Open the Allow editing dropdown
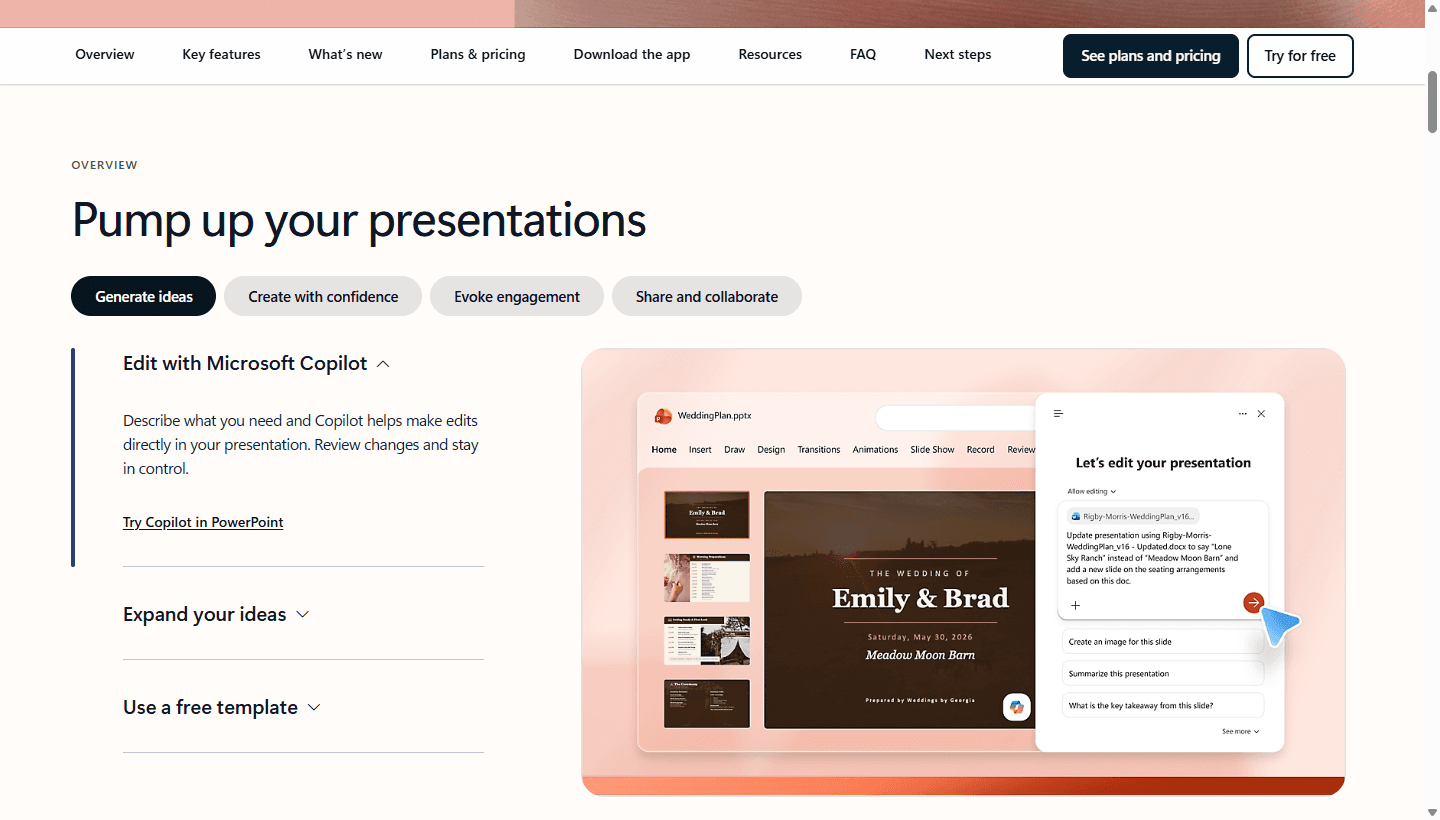The width and height of the screenshot is (1440, 820). (x=1091, y=491)
